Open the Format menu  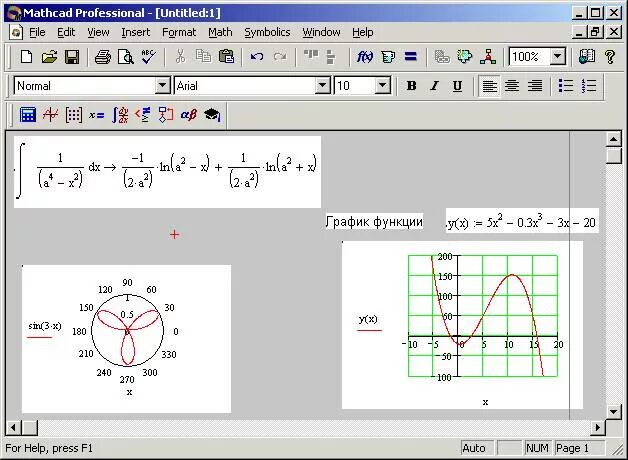point(179,32)
